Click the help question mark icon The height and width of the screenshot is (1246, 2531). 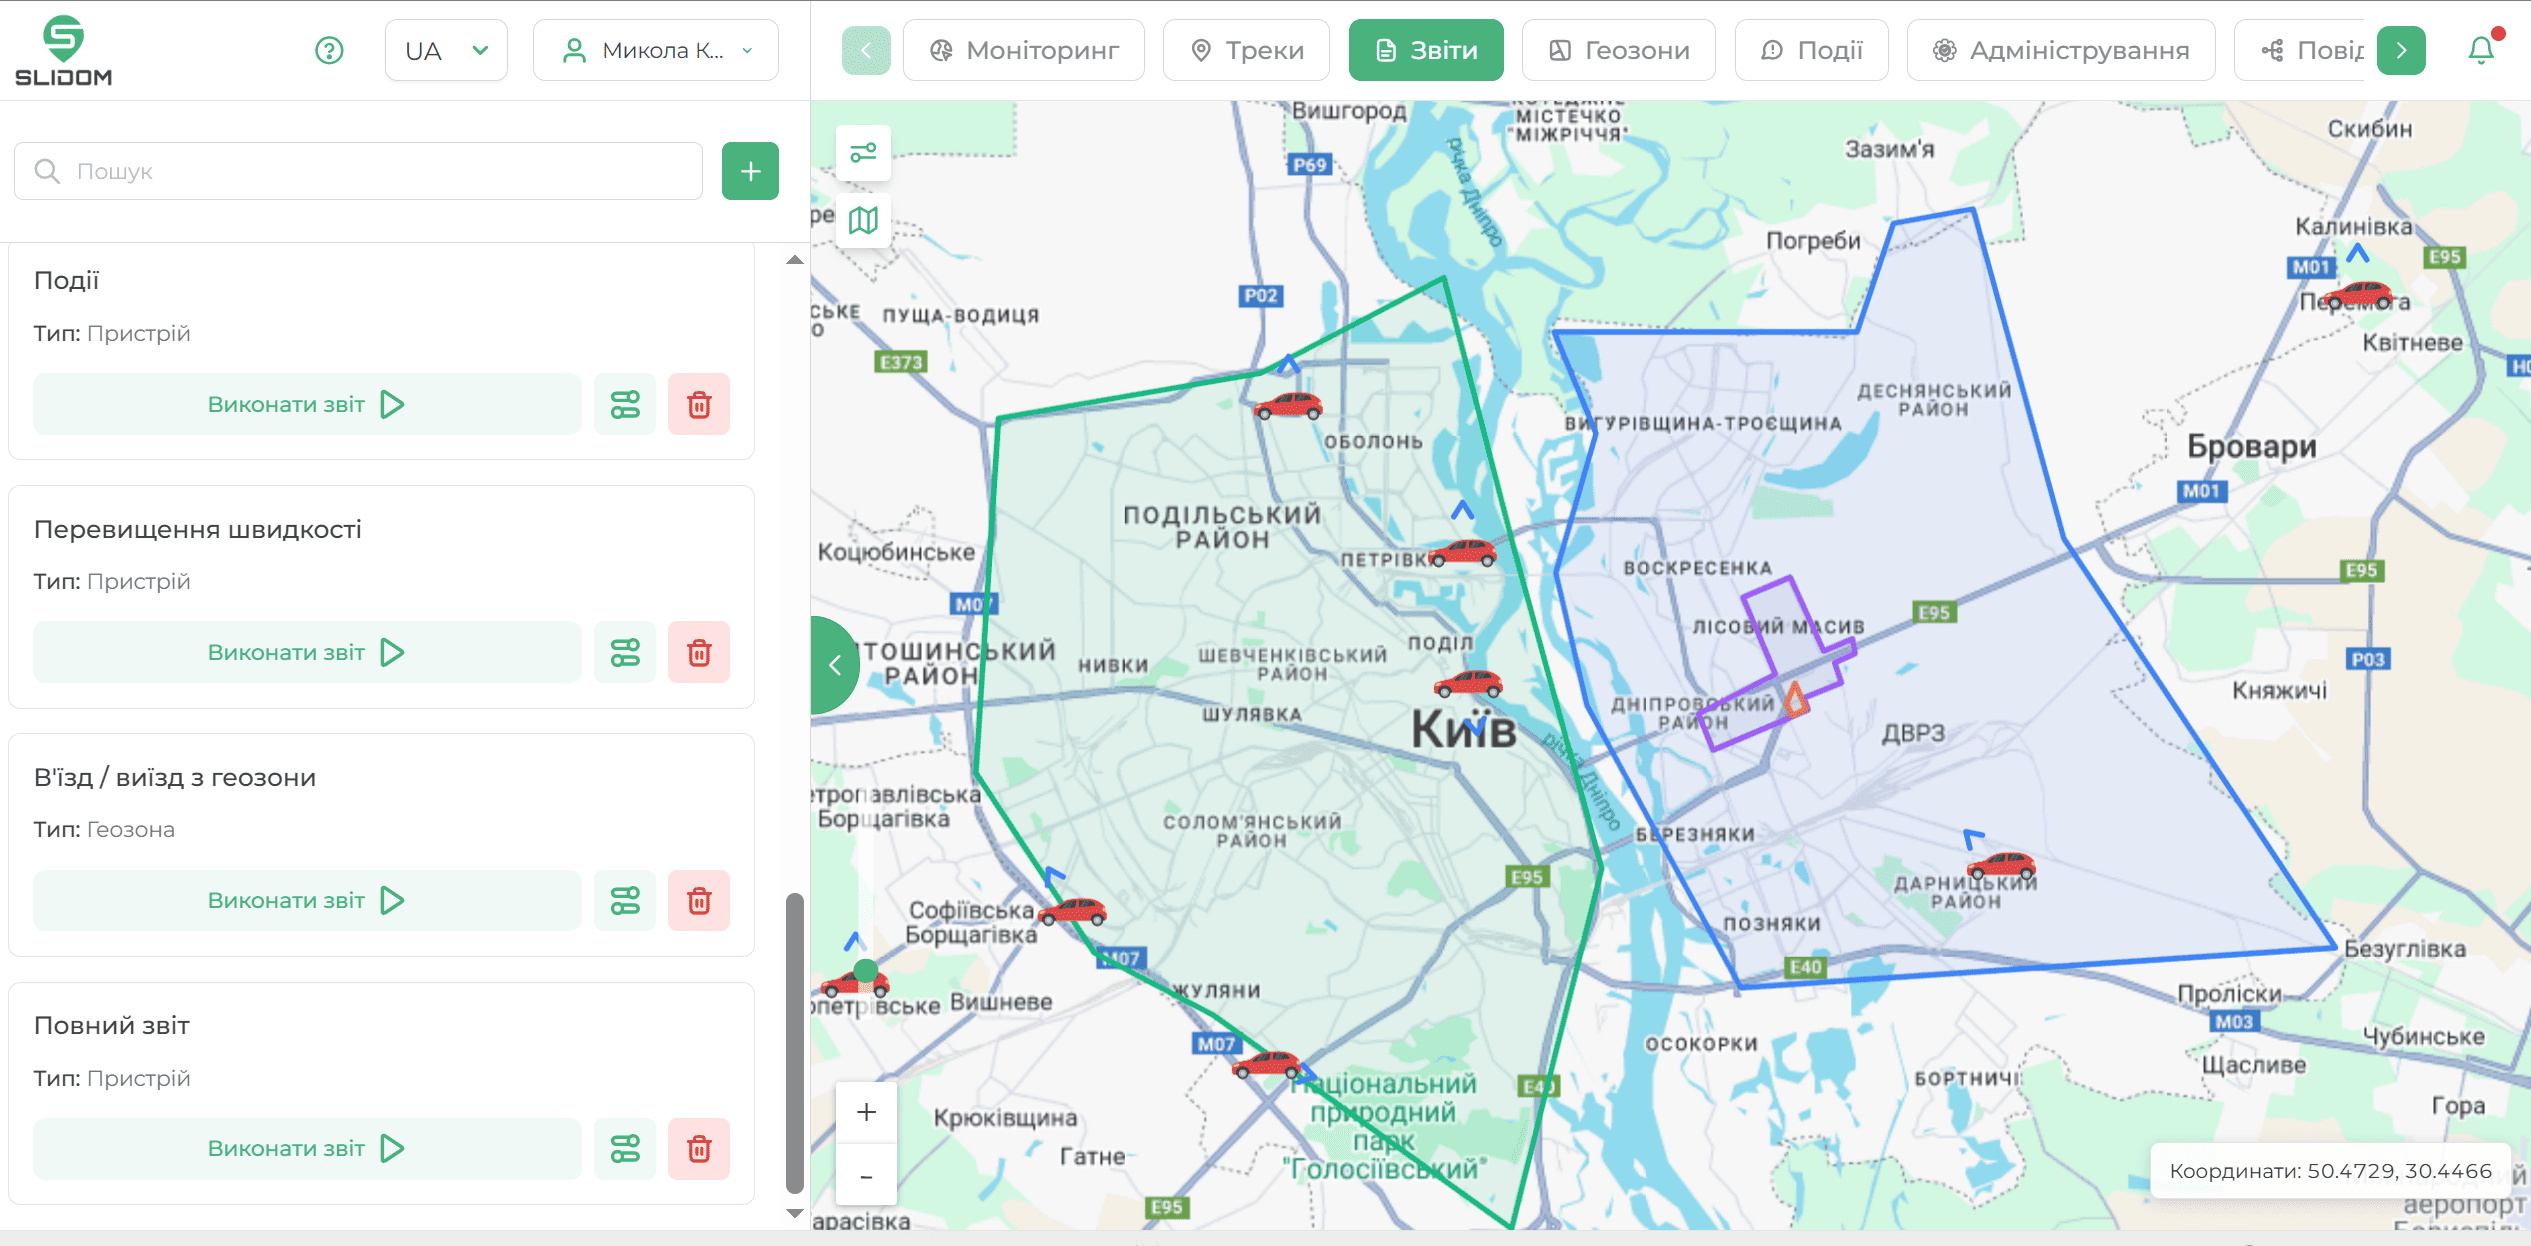coord(329,50)
